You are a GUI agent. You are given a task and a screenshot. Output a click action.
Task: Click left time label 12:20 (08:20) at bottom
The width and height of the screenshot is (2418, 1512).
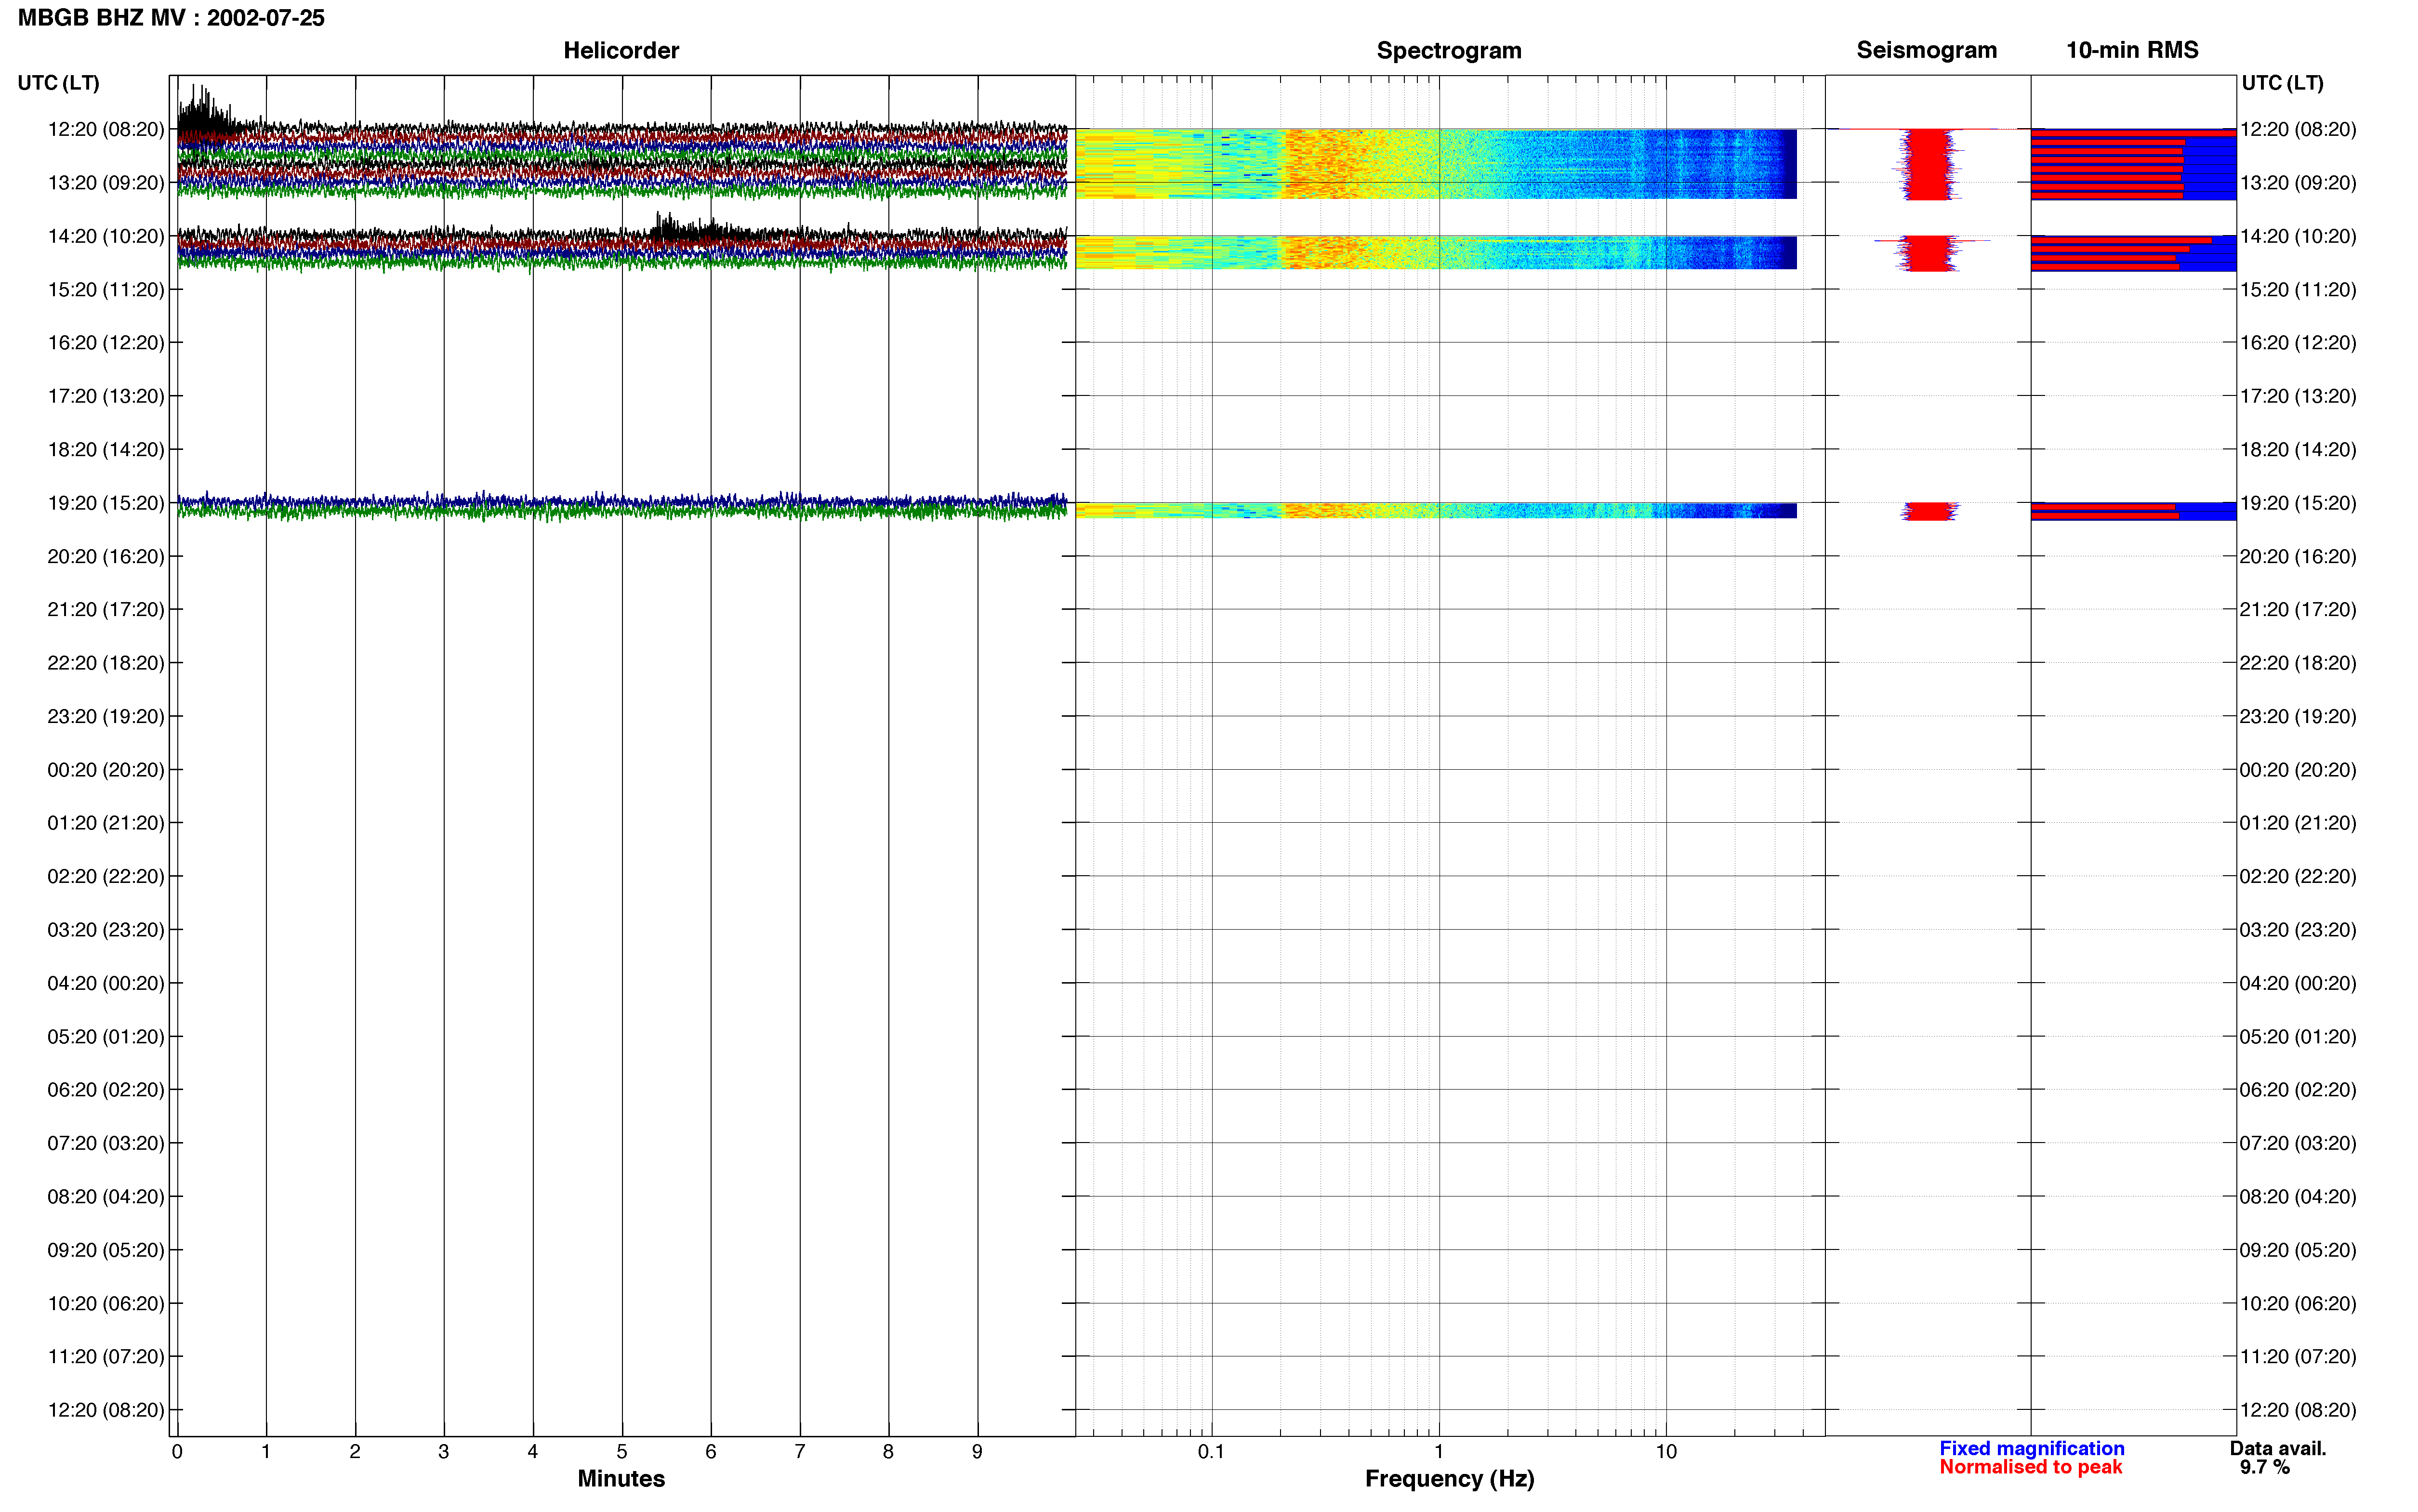coord(106,1409)
